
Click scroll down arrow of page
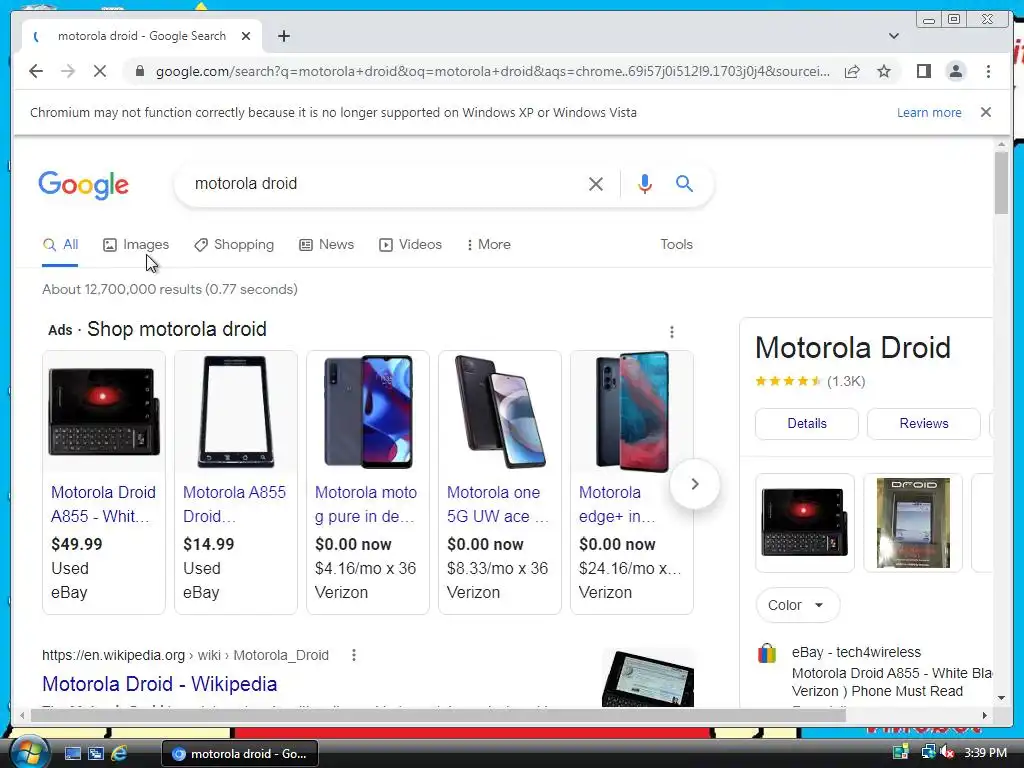[1001, 698]
